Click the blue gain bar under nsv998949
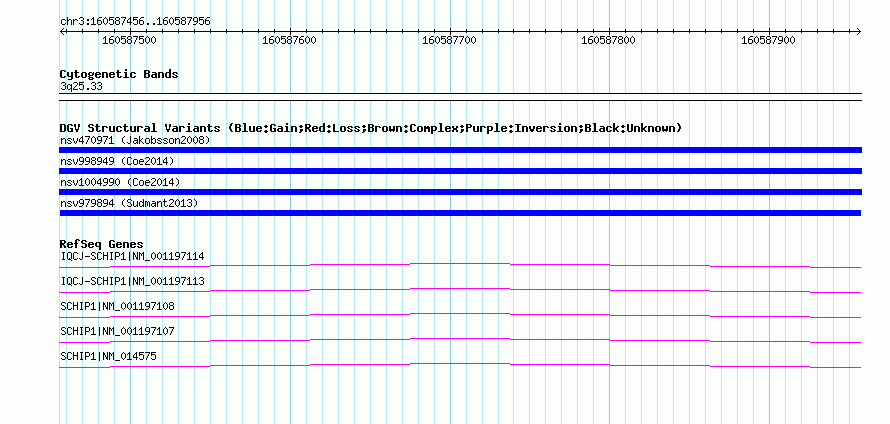The width and height of the screenshot is (890, 424). [x=460, y=171]
